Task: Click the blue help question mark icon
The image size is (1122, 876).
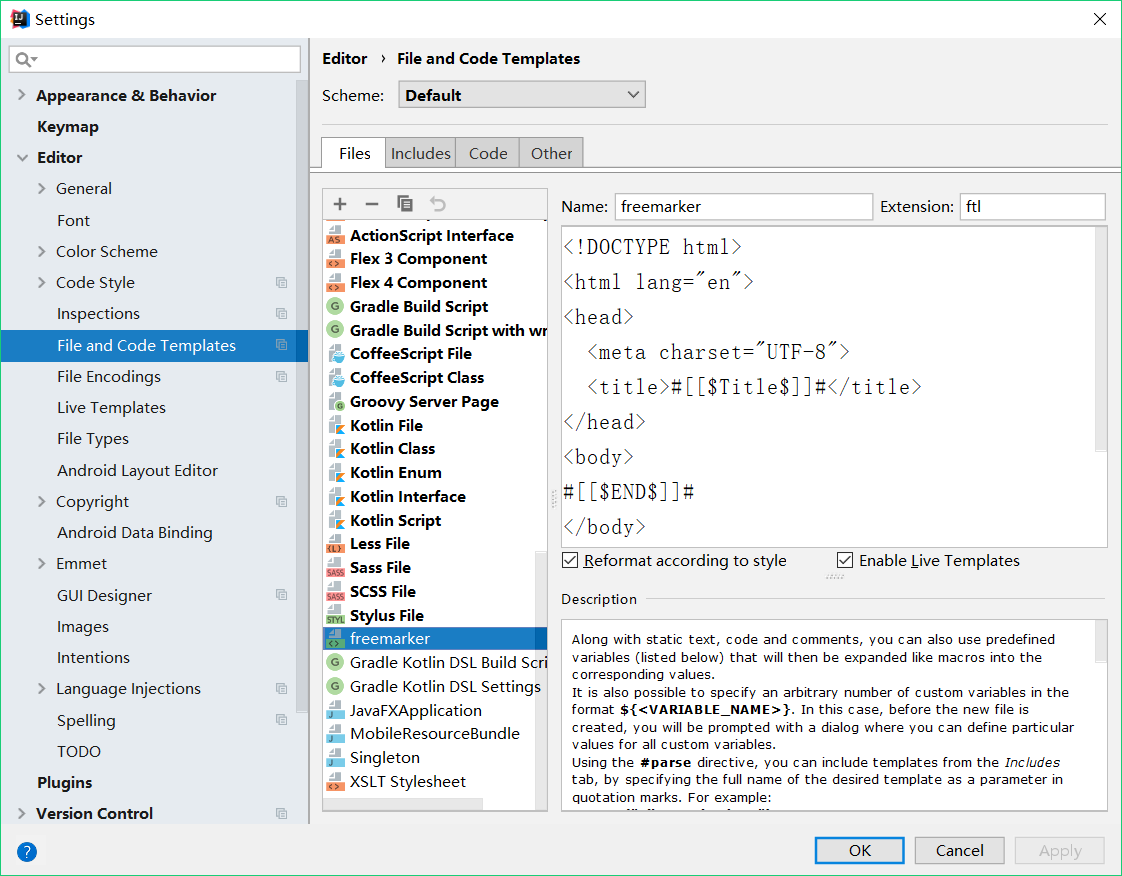Action: (26, 852)
